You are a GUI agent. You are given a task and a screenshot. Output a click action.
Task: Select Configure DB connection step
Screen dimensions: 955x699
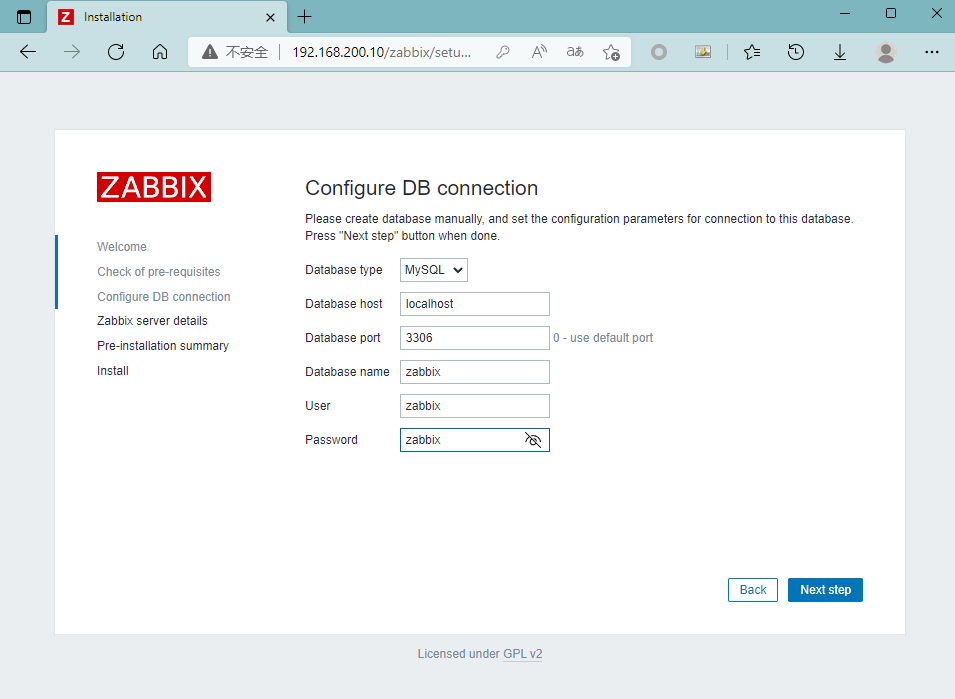[164, 297]
